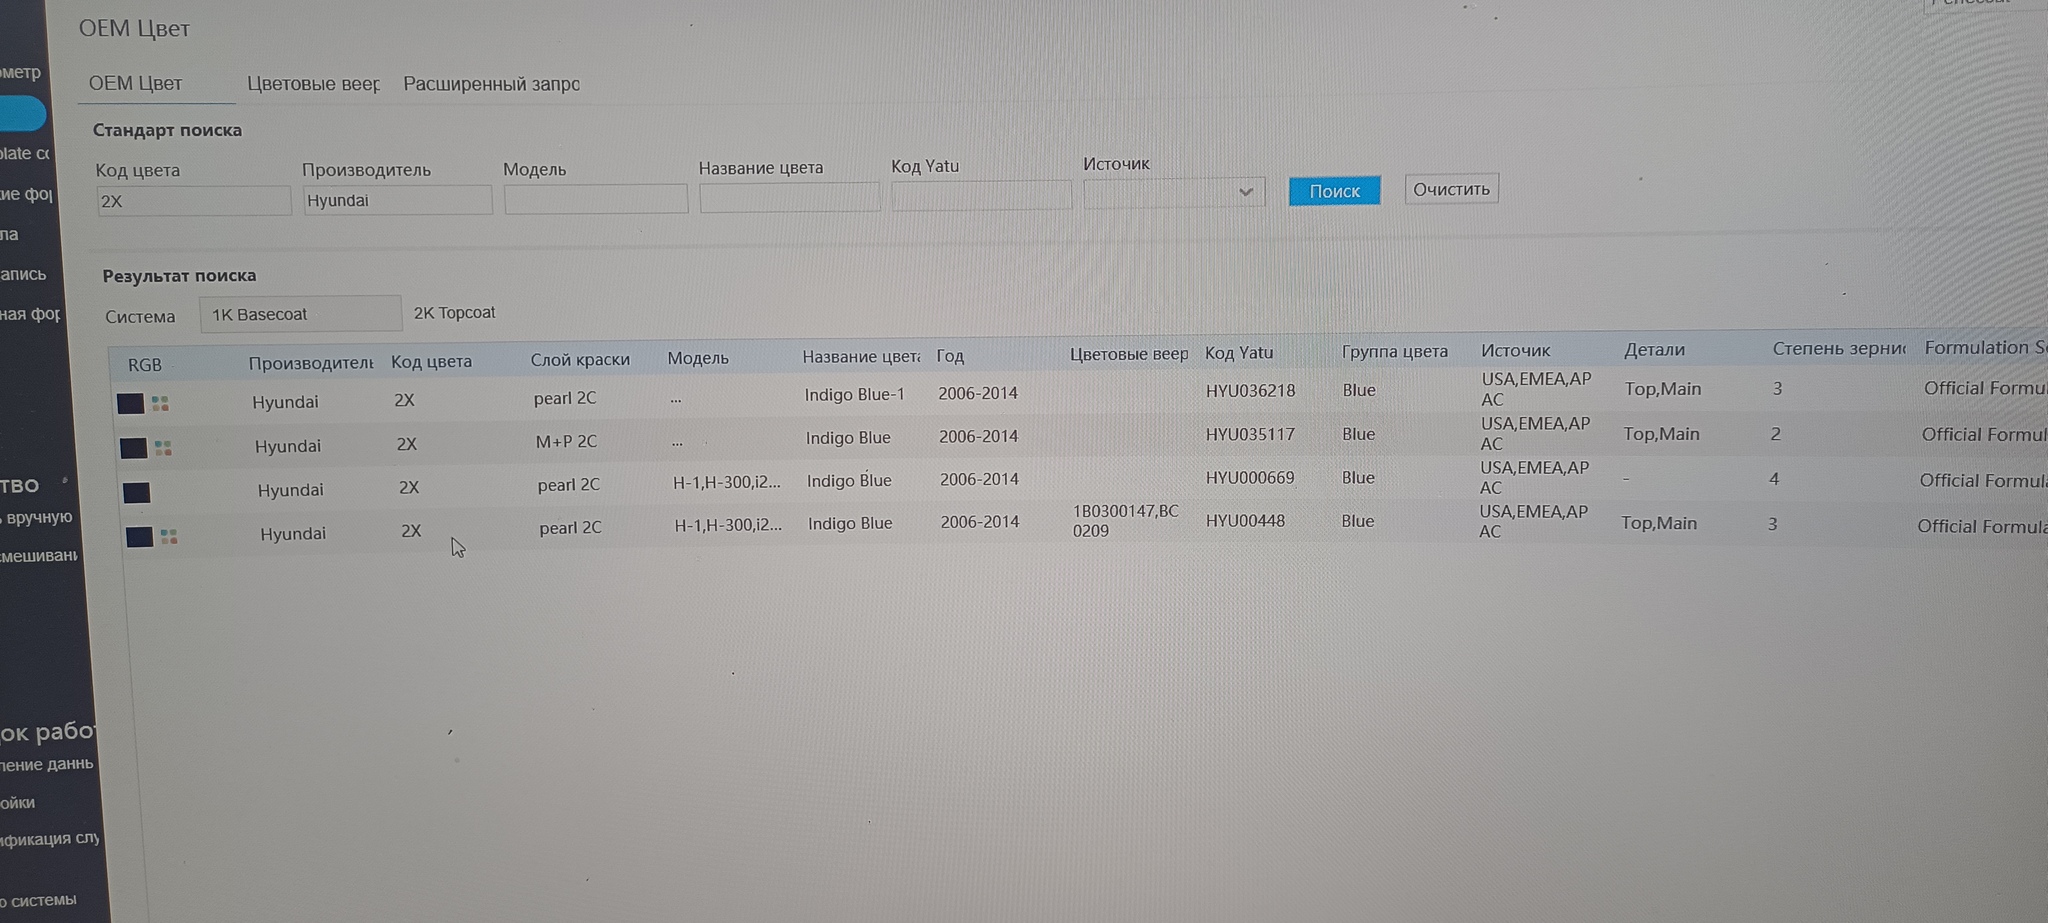Click dark blue swatch in HYU035117 row
The width and height of the screenshot is (2048, 923).
tap(134, 448)
